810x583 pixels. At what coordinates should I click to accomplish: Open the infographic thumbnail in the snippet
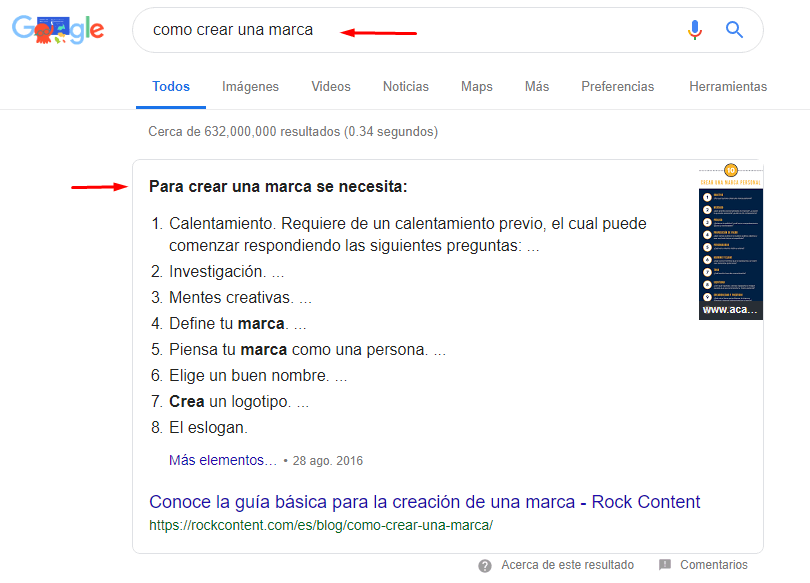point(730,241)
